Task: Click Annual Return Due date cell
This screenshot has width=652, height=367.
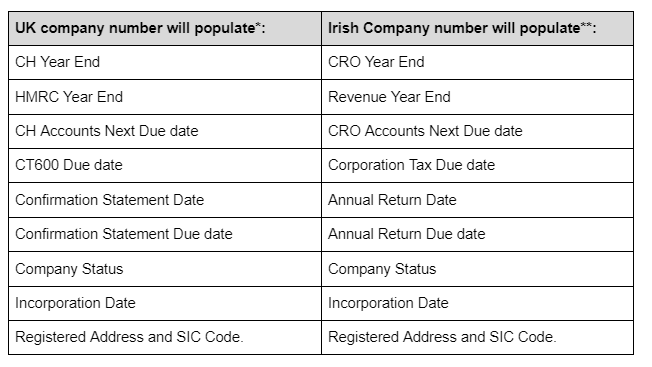Action: [477, 234]
